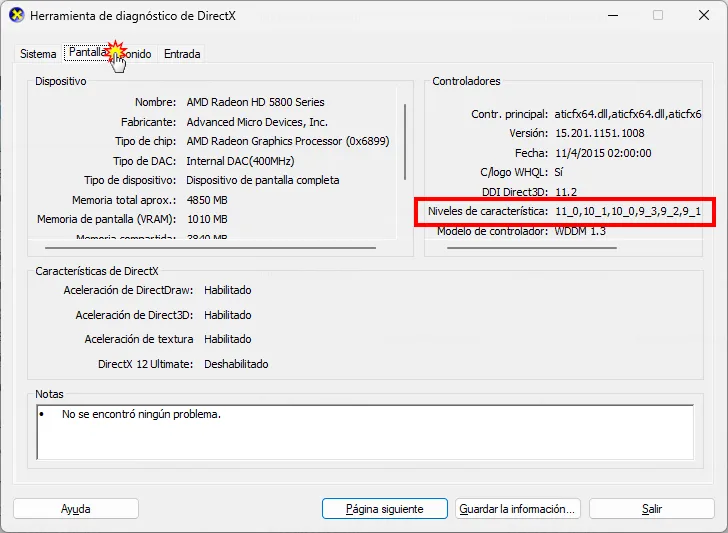Select the Pantalla tab
This screenshot has height=533, width=728.
point(88,52)
